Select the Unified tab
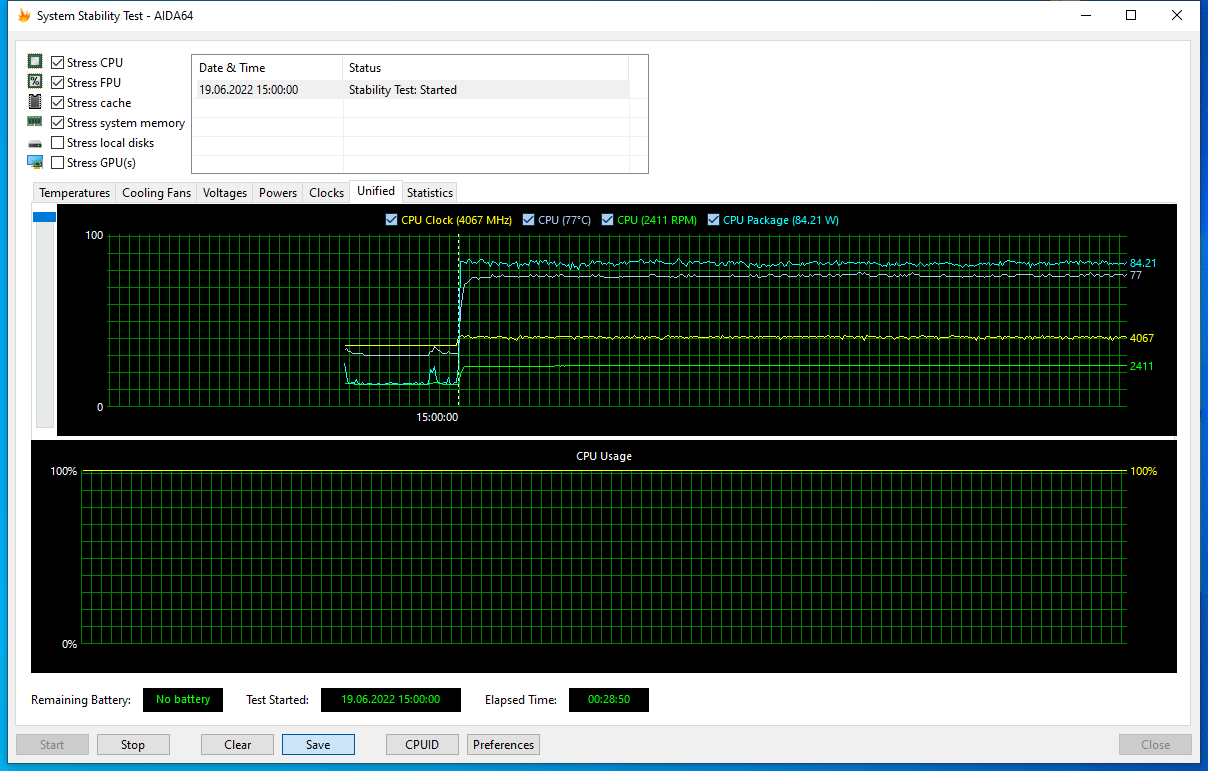The width and height of the screenshot is (1208, 771). coord(376,191)
